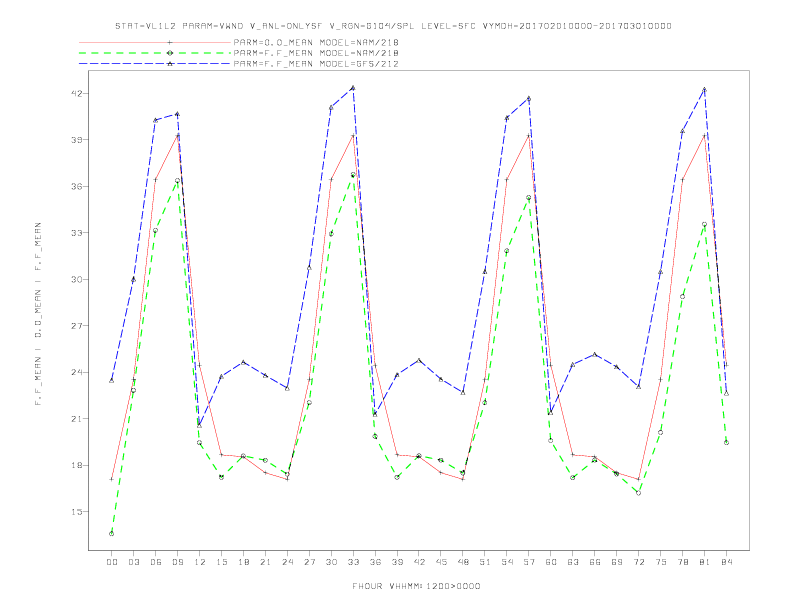Click x-axis tick label 60
The width and height of the screenshot is (792, 612).
(551, 562)
